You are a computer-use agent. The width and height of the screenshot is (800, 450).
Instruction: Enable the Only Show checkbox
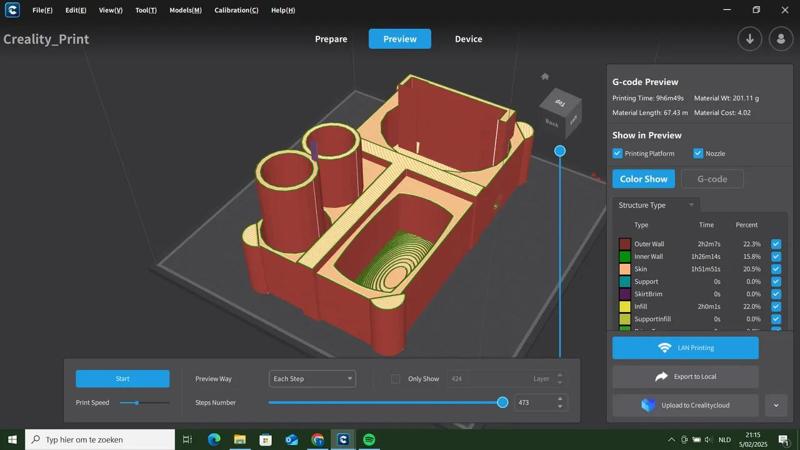pos(395,379)
